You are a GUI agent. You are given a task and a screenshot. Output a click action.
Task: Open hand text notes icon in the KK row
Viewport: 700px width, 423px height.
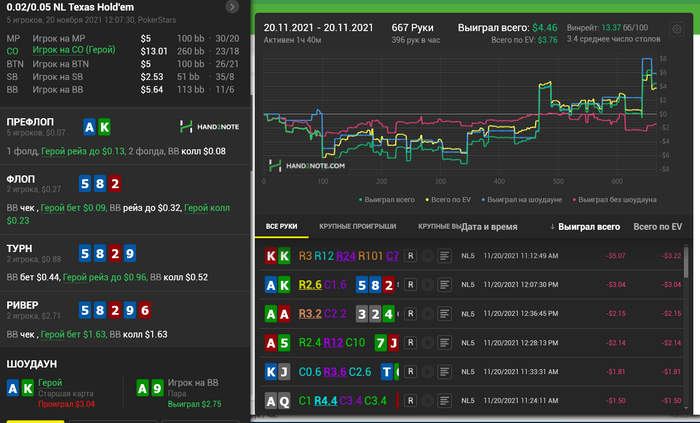click(444, 256)
